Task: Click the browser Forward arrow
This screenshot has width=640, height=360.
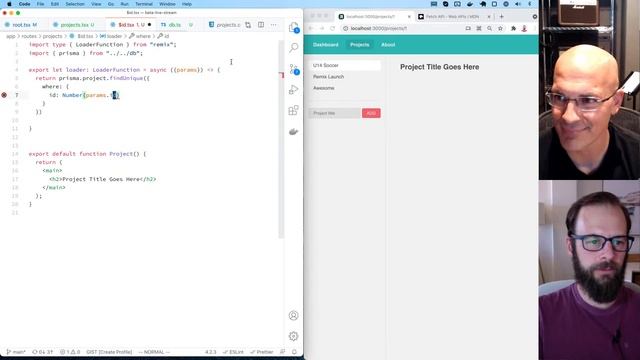Action: point(322,29)
